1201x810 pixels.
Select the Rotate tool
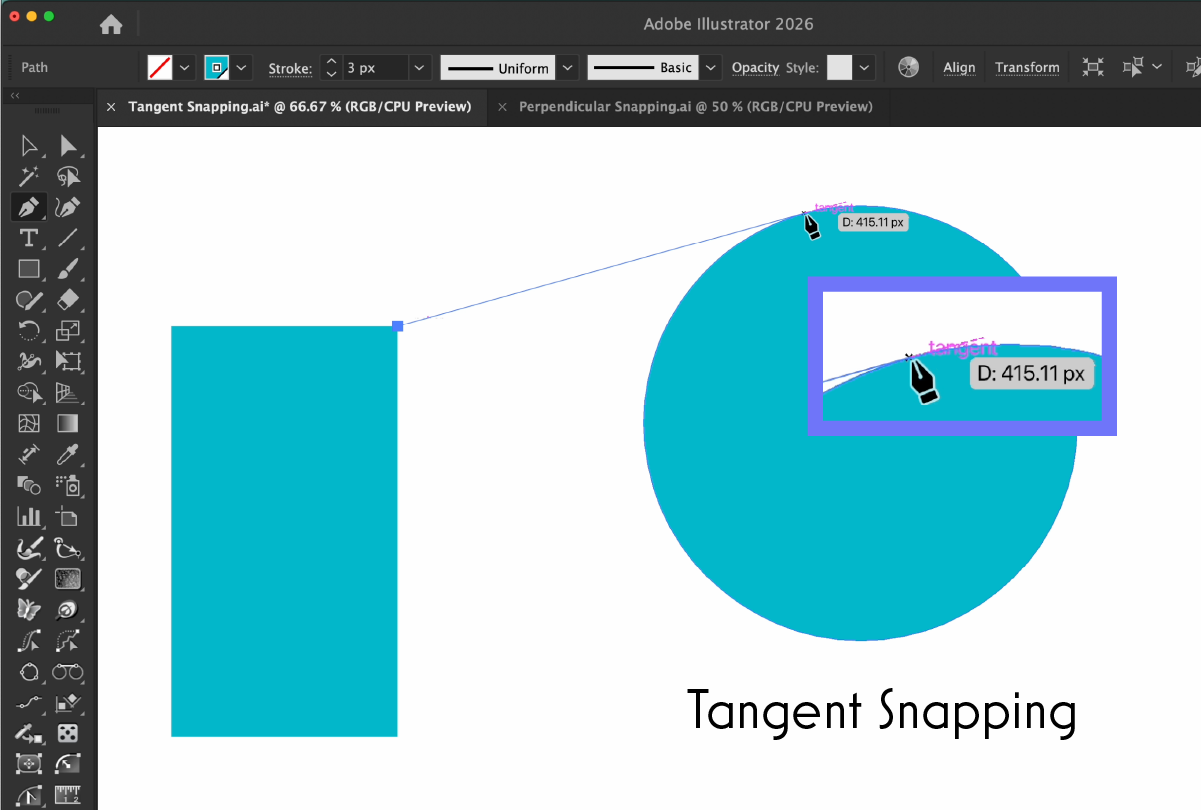point(29,330)
